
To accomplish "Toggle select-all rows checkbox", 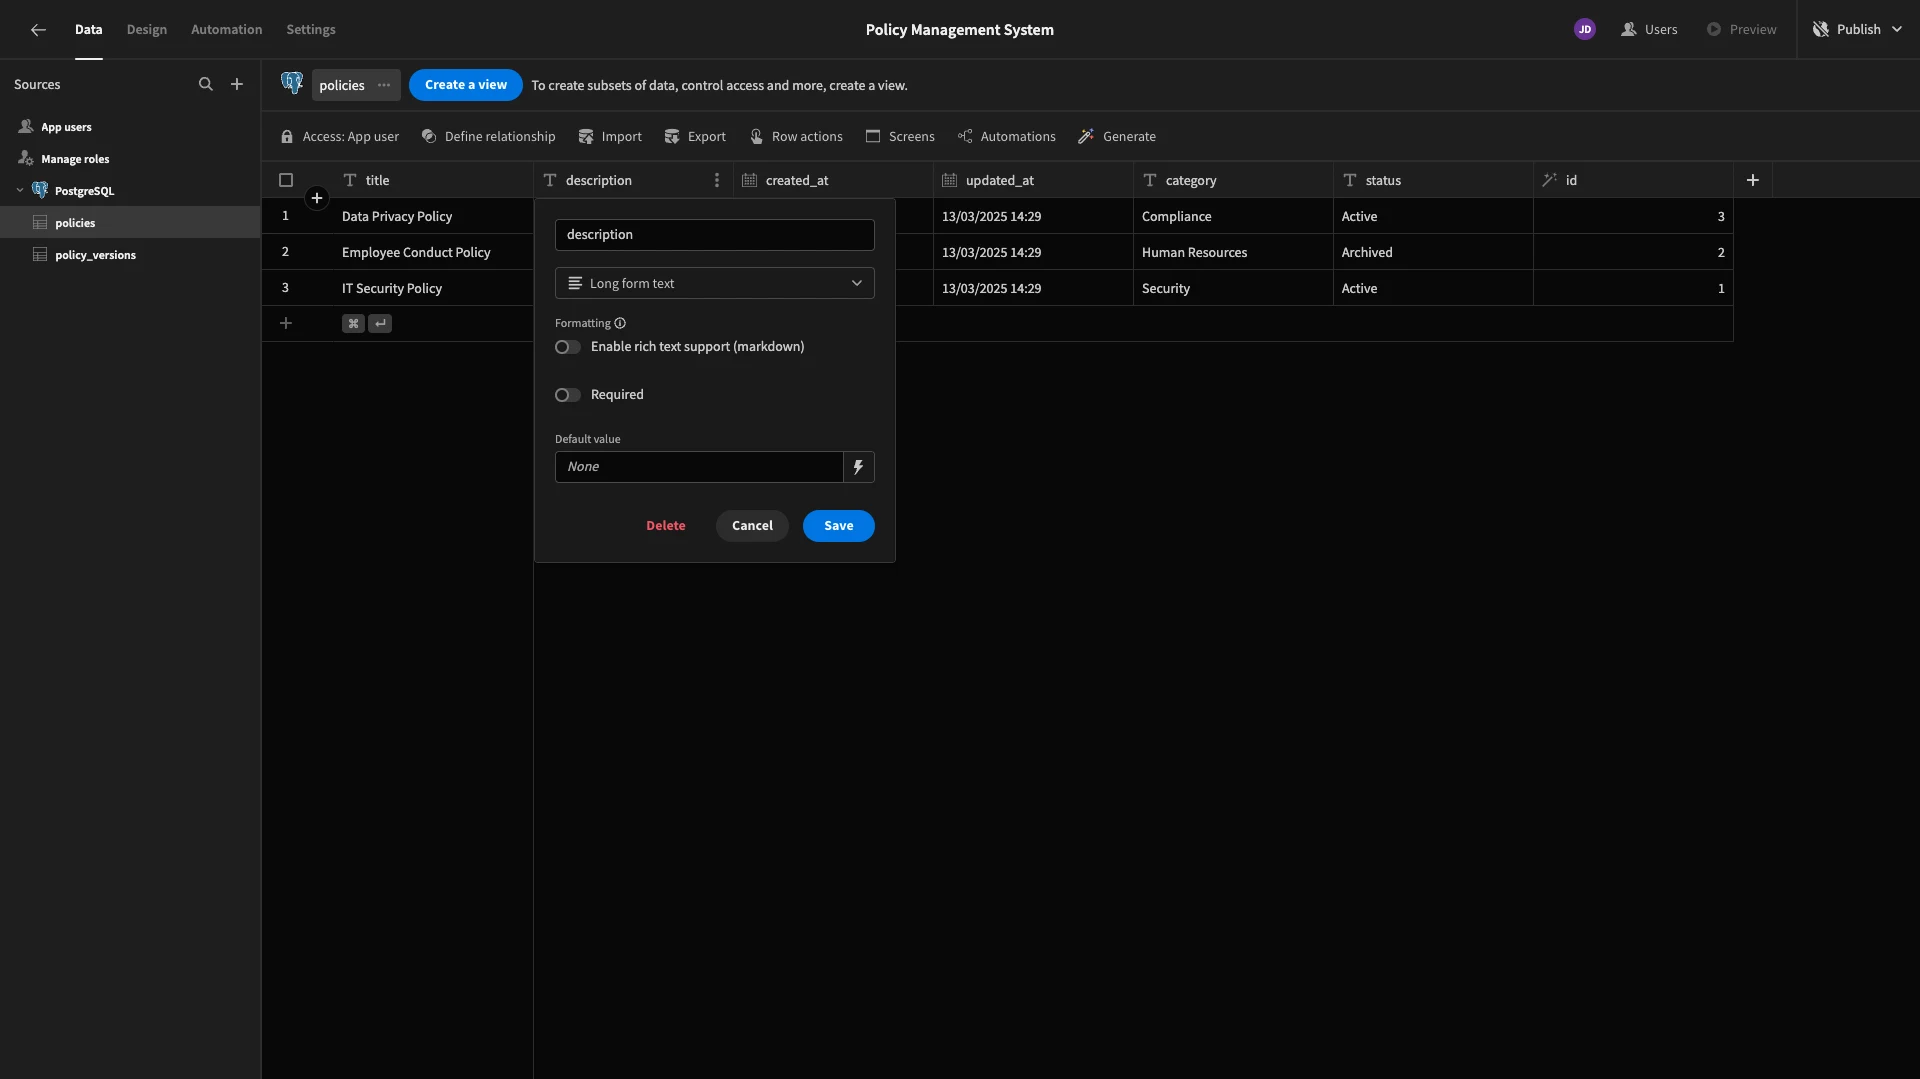I will click(x=286, y=181).
